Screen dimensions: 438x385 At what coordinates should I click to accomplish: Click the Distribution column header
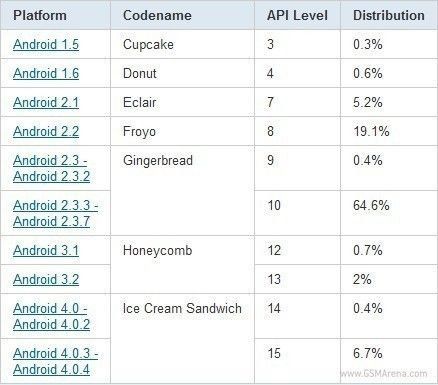click(x=389, y=16)
